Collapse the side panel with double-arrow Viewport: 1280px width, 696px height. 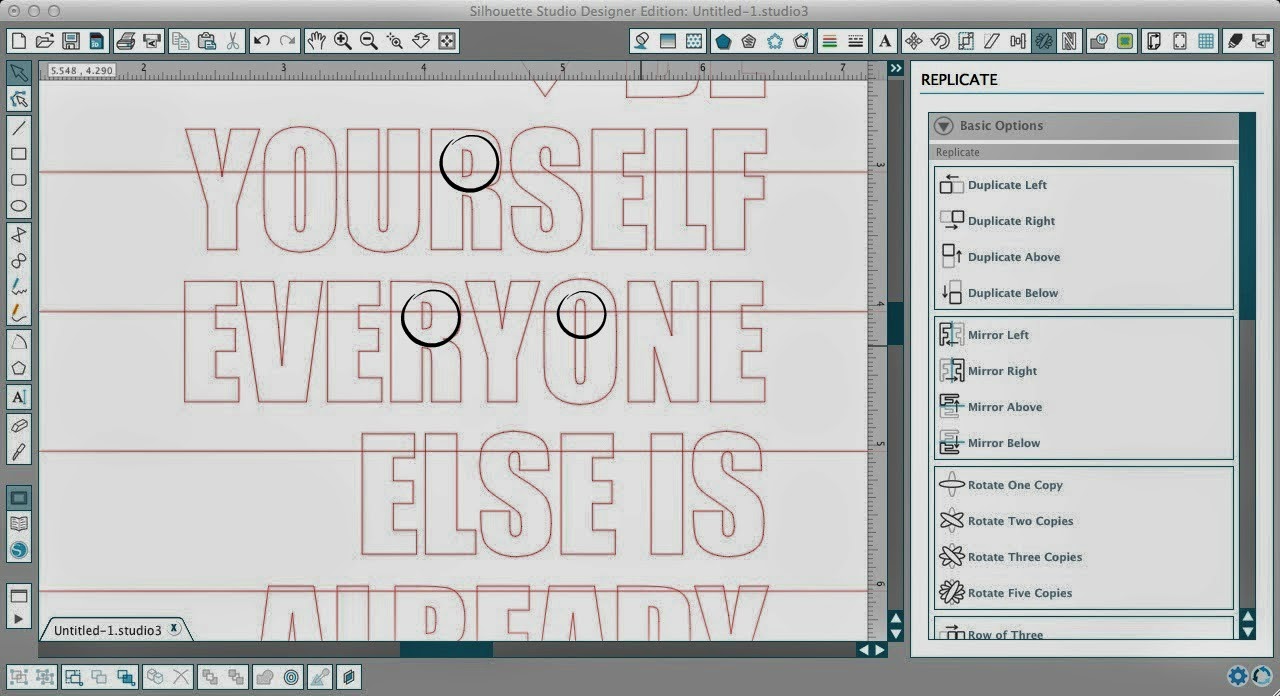click(895, 68)
